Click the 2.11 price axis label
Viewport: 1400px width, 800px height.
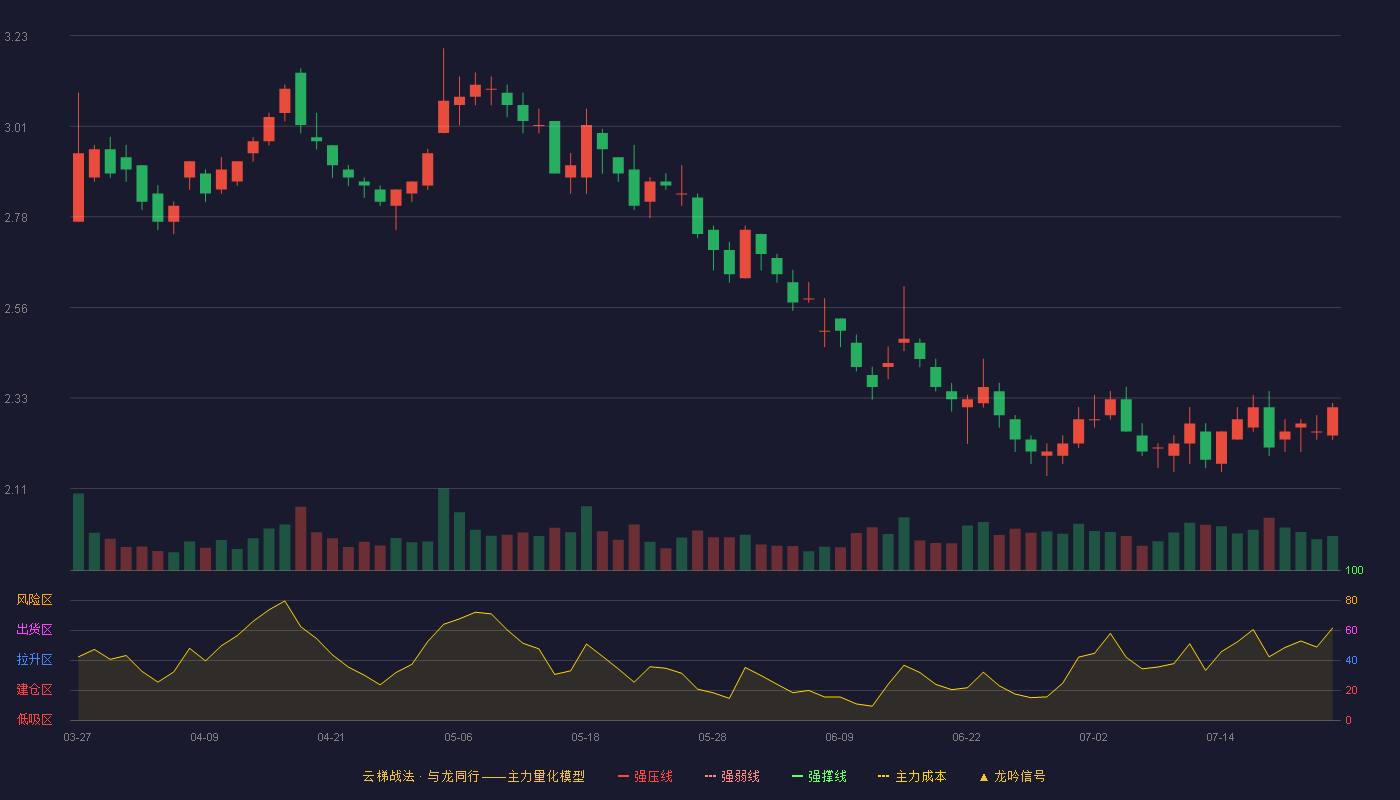click(16, 489)
